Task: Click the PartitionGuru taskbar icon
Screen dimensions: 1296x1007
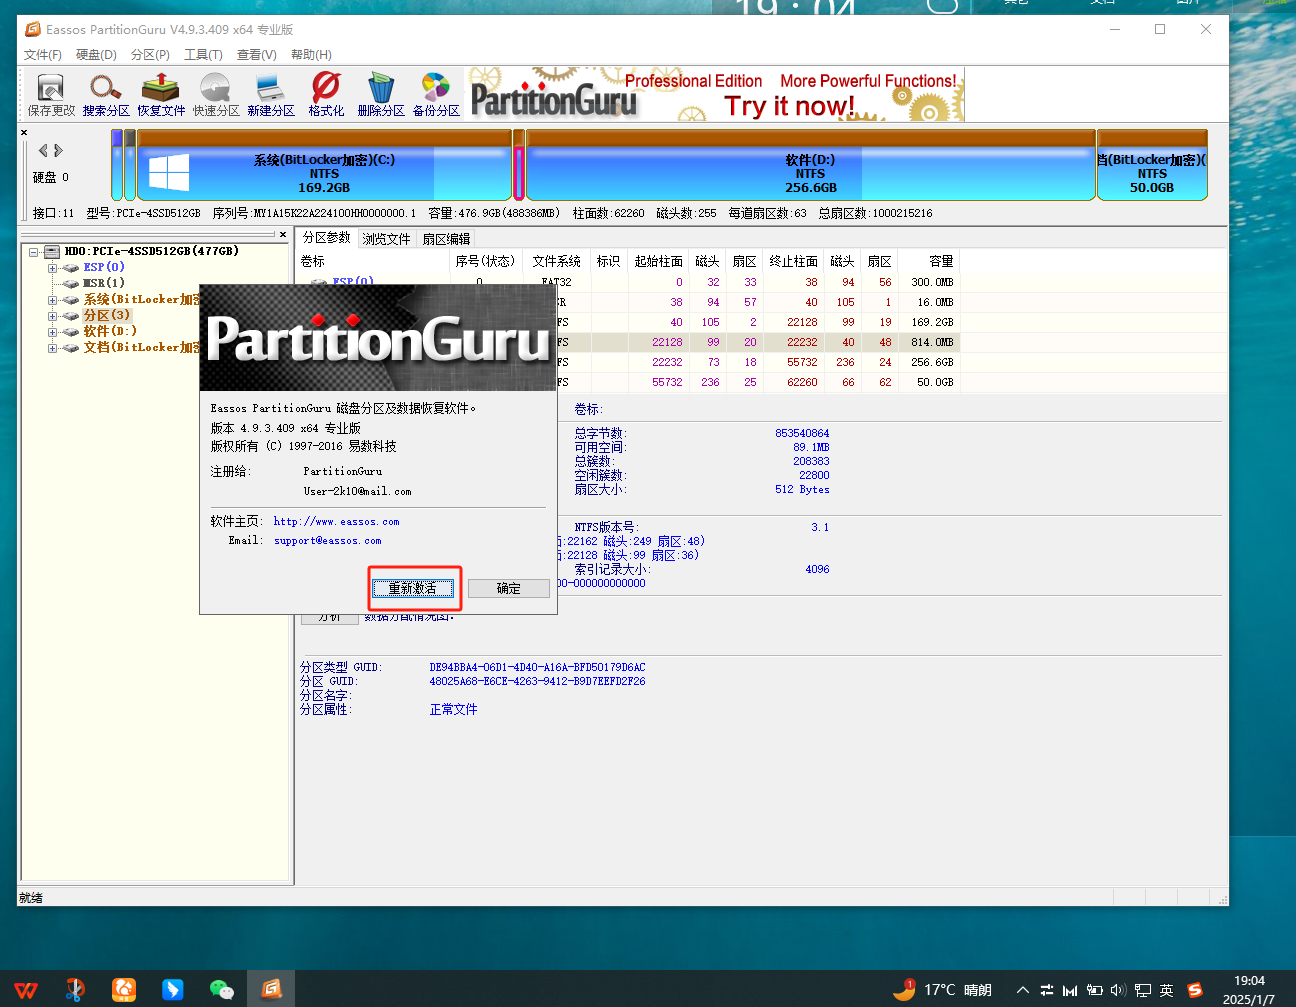Action: pyautogui.click(x=271, y=989)
